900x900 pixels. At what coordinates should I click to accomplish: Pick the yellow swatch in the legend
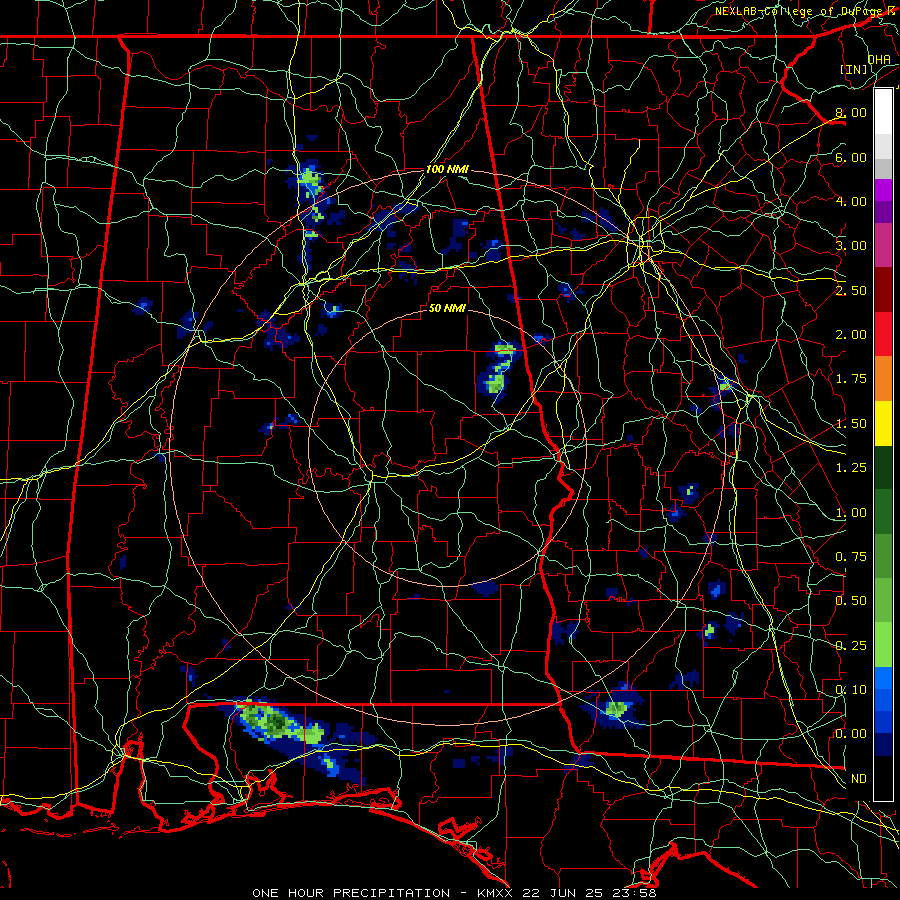(883, 423)
